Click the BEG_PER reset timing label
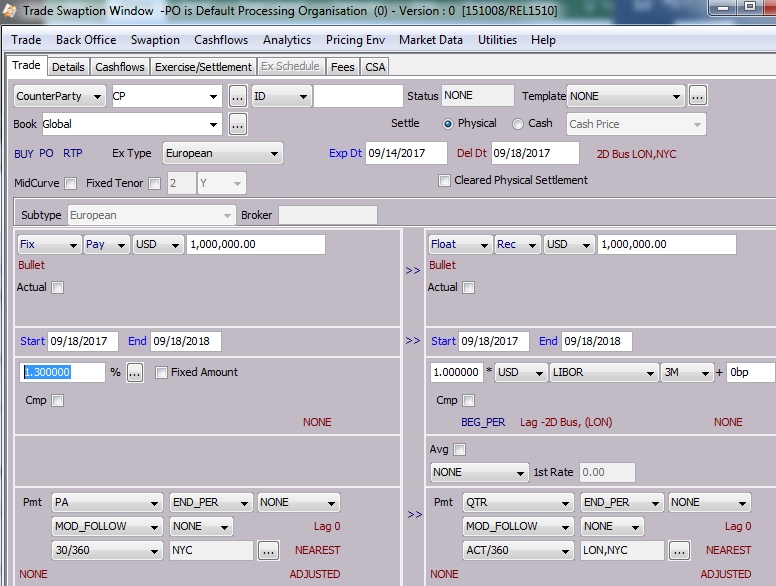This screenshot has height=586, width=776. (x=483, y=423)
